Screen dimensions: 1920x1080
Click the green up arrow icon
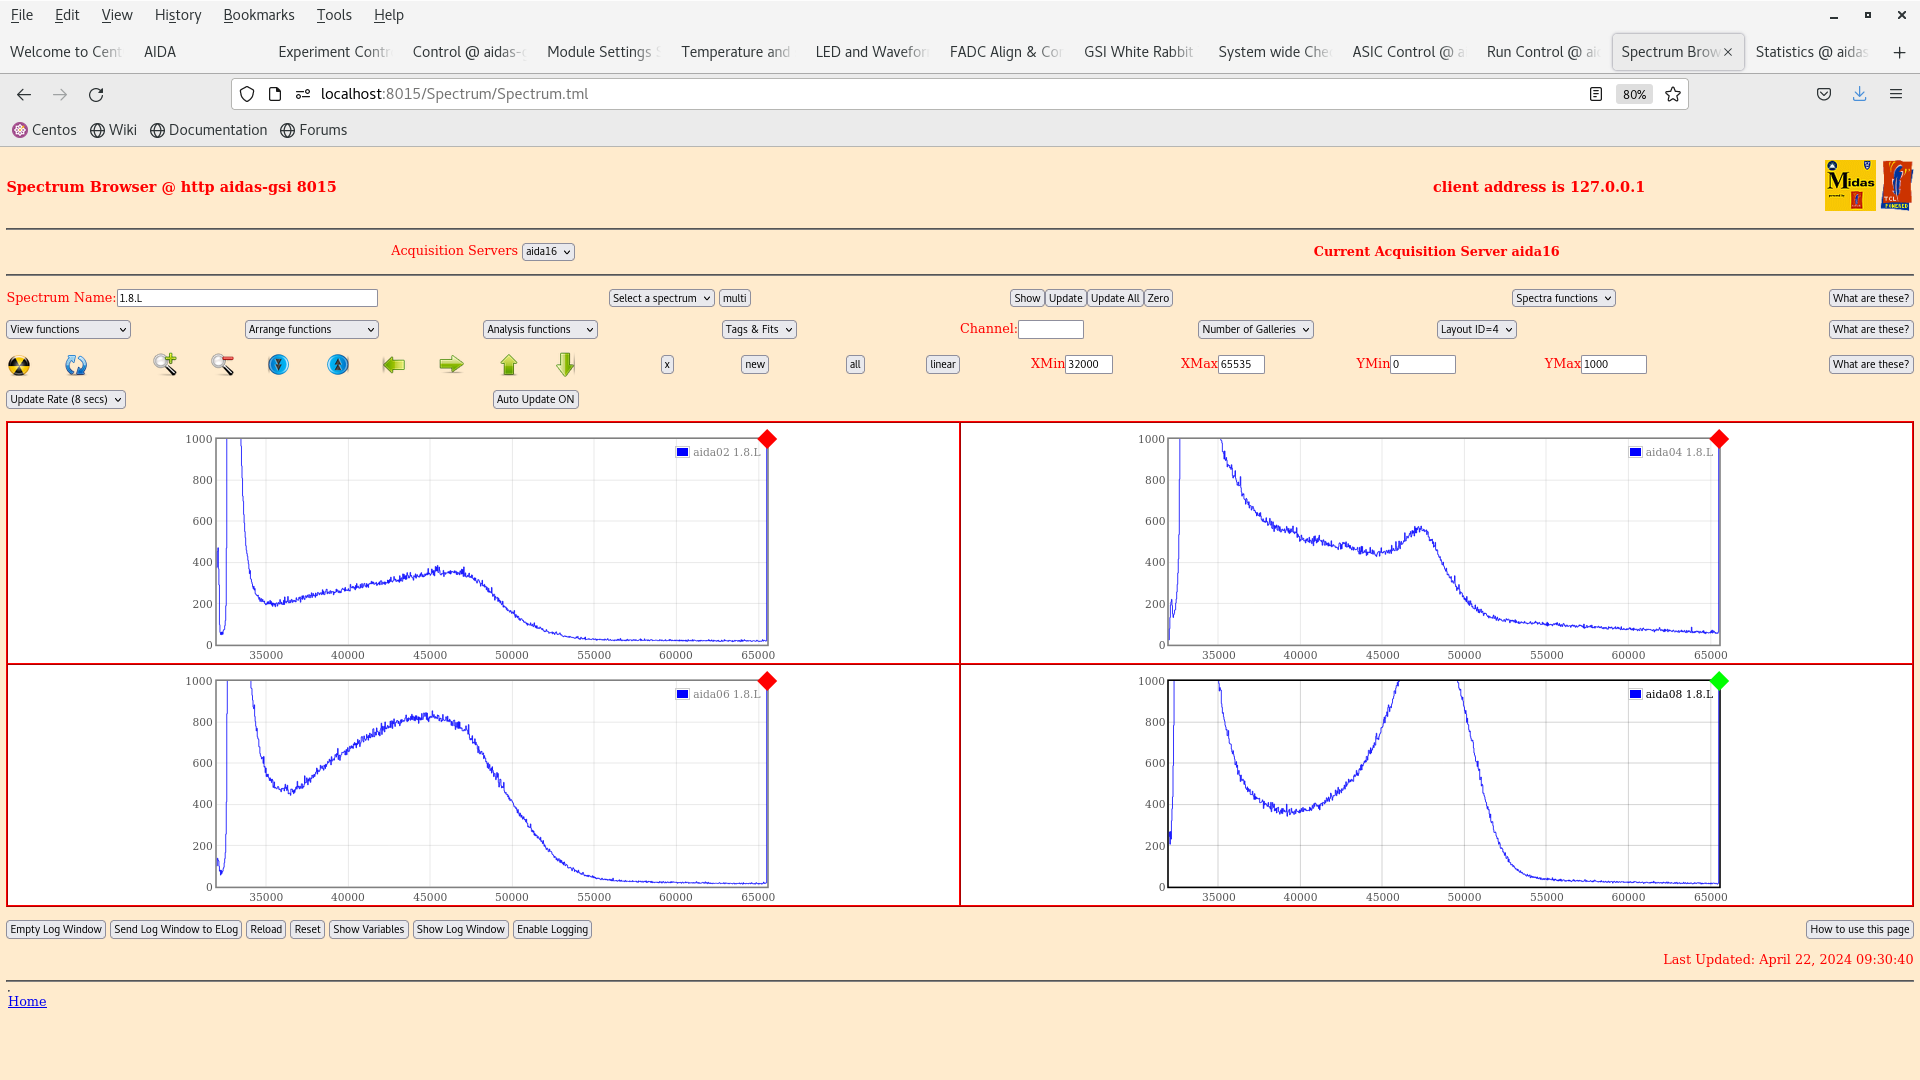point(509,365)
